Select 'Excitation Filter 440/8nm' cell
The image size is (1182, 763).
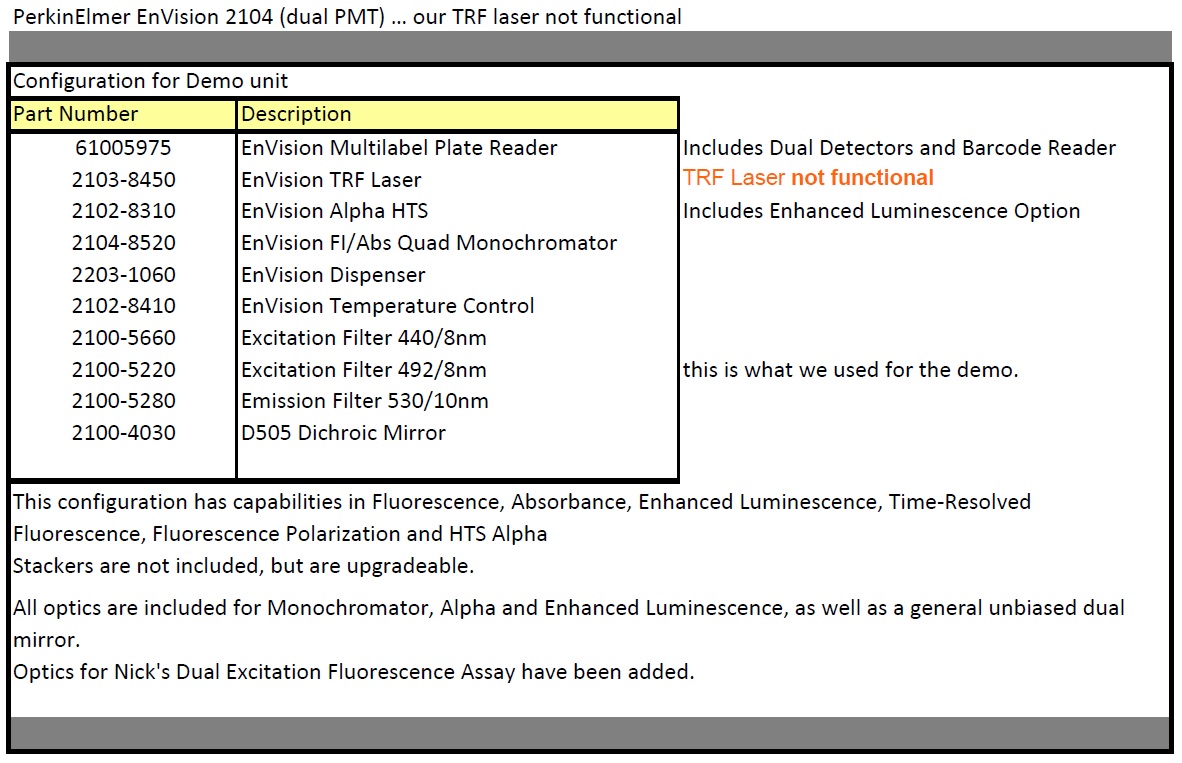coord(364,338)
